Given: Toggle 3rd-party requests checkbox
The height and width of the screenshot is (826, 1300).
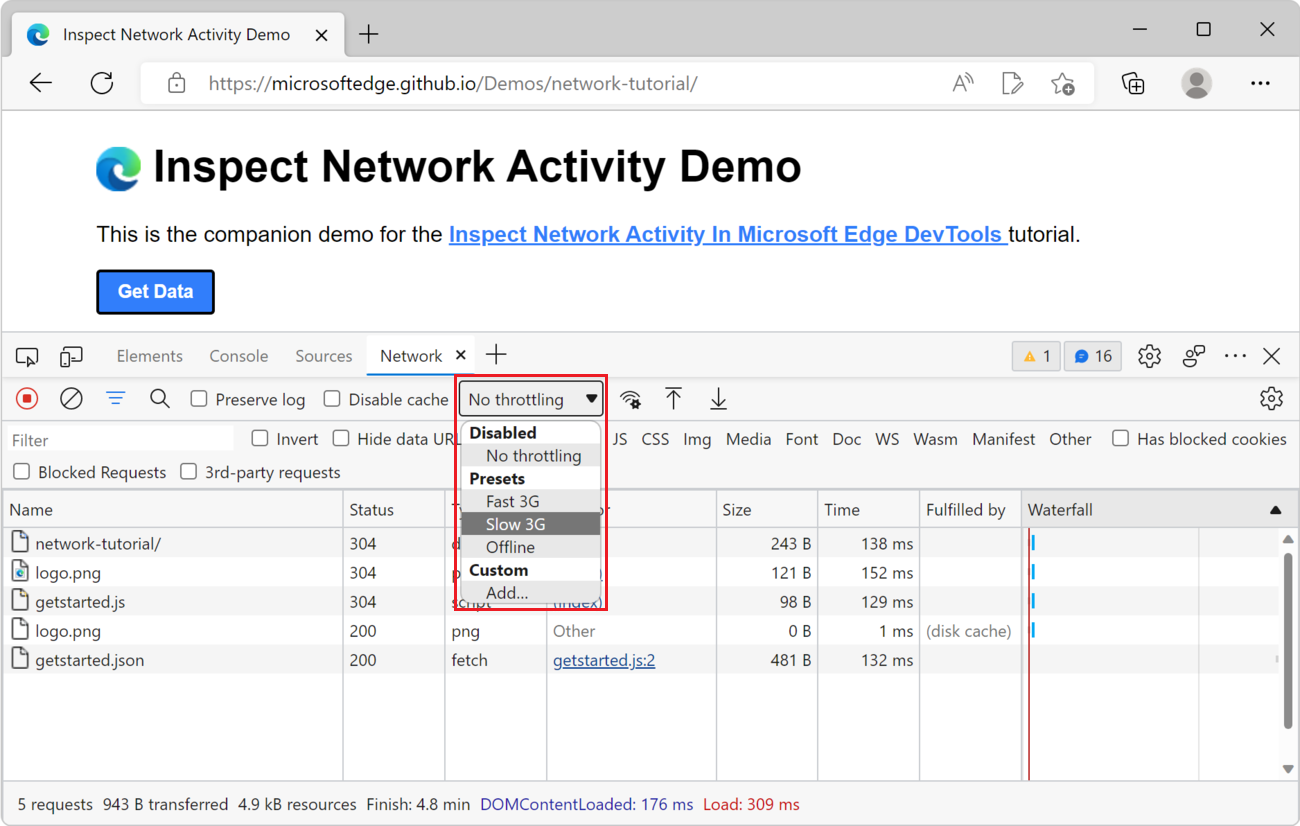Looking at the screenshot, I should [x=188, y=472].
